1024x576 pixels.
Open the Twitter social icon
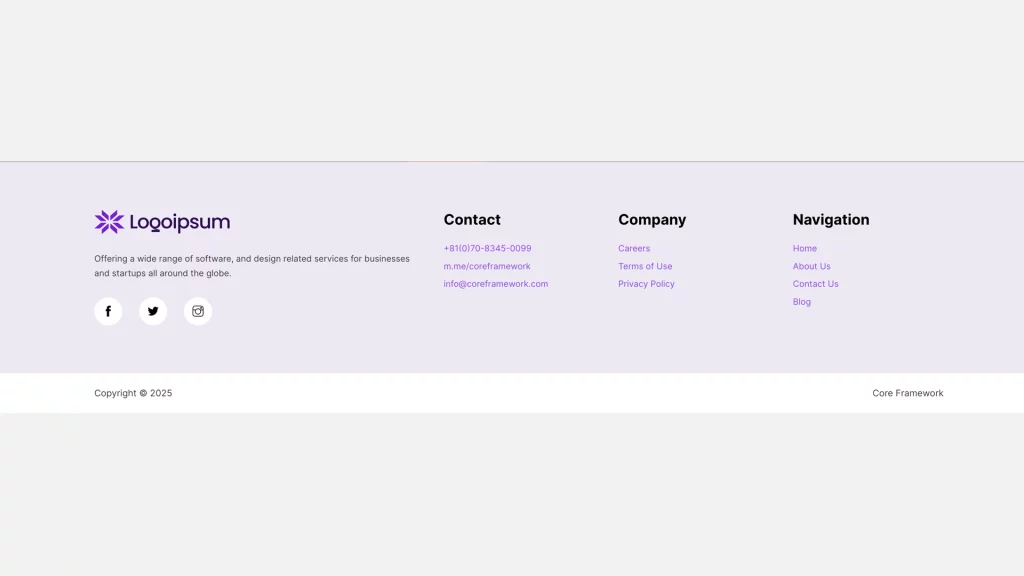(x=153, y=312)
